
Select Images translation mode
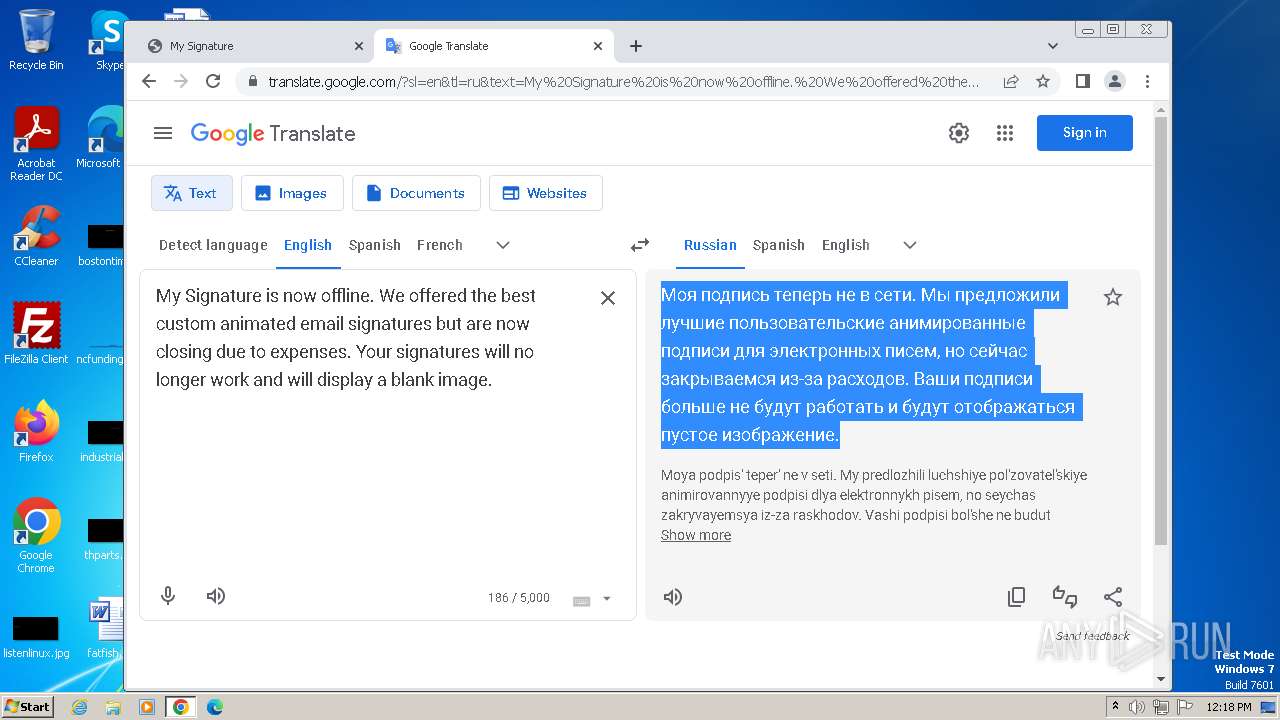[292, 193]
